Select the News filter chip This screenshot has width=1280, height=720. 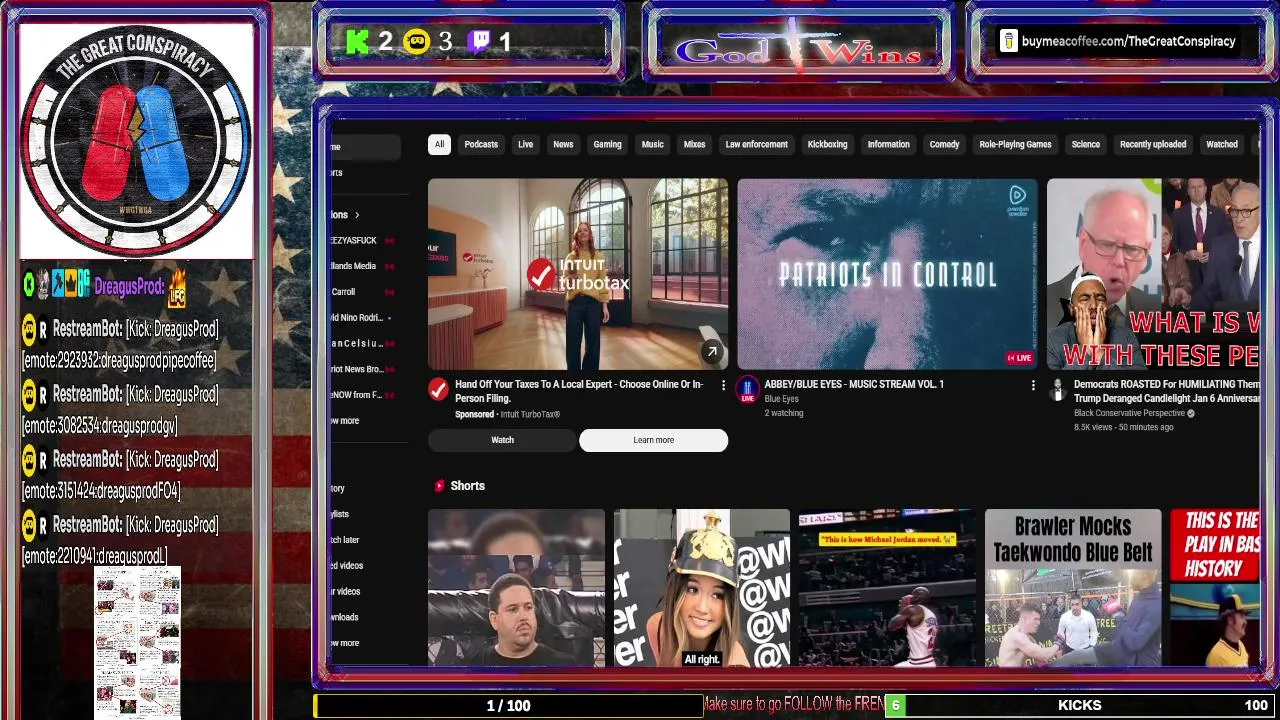click(x=563, y=144)
